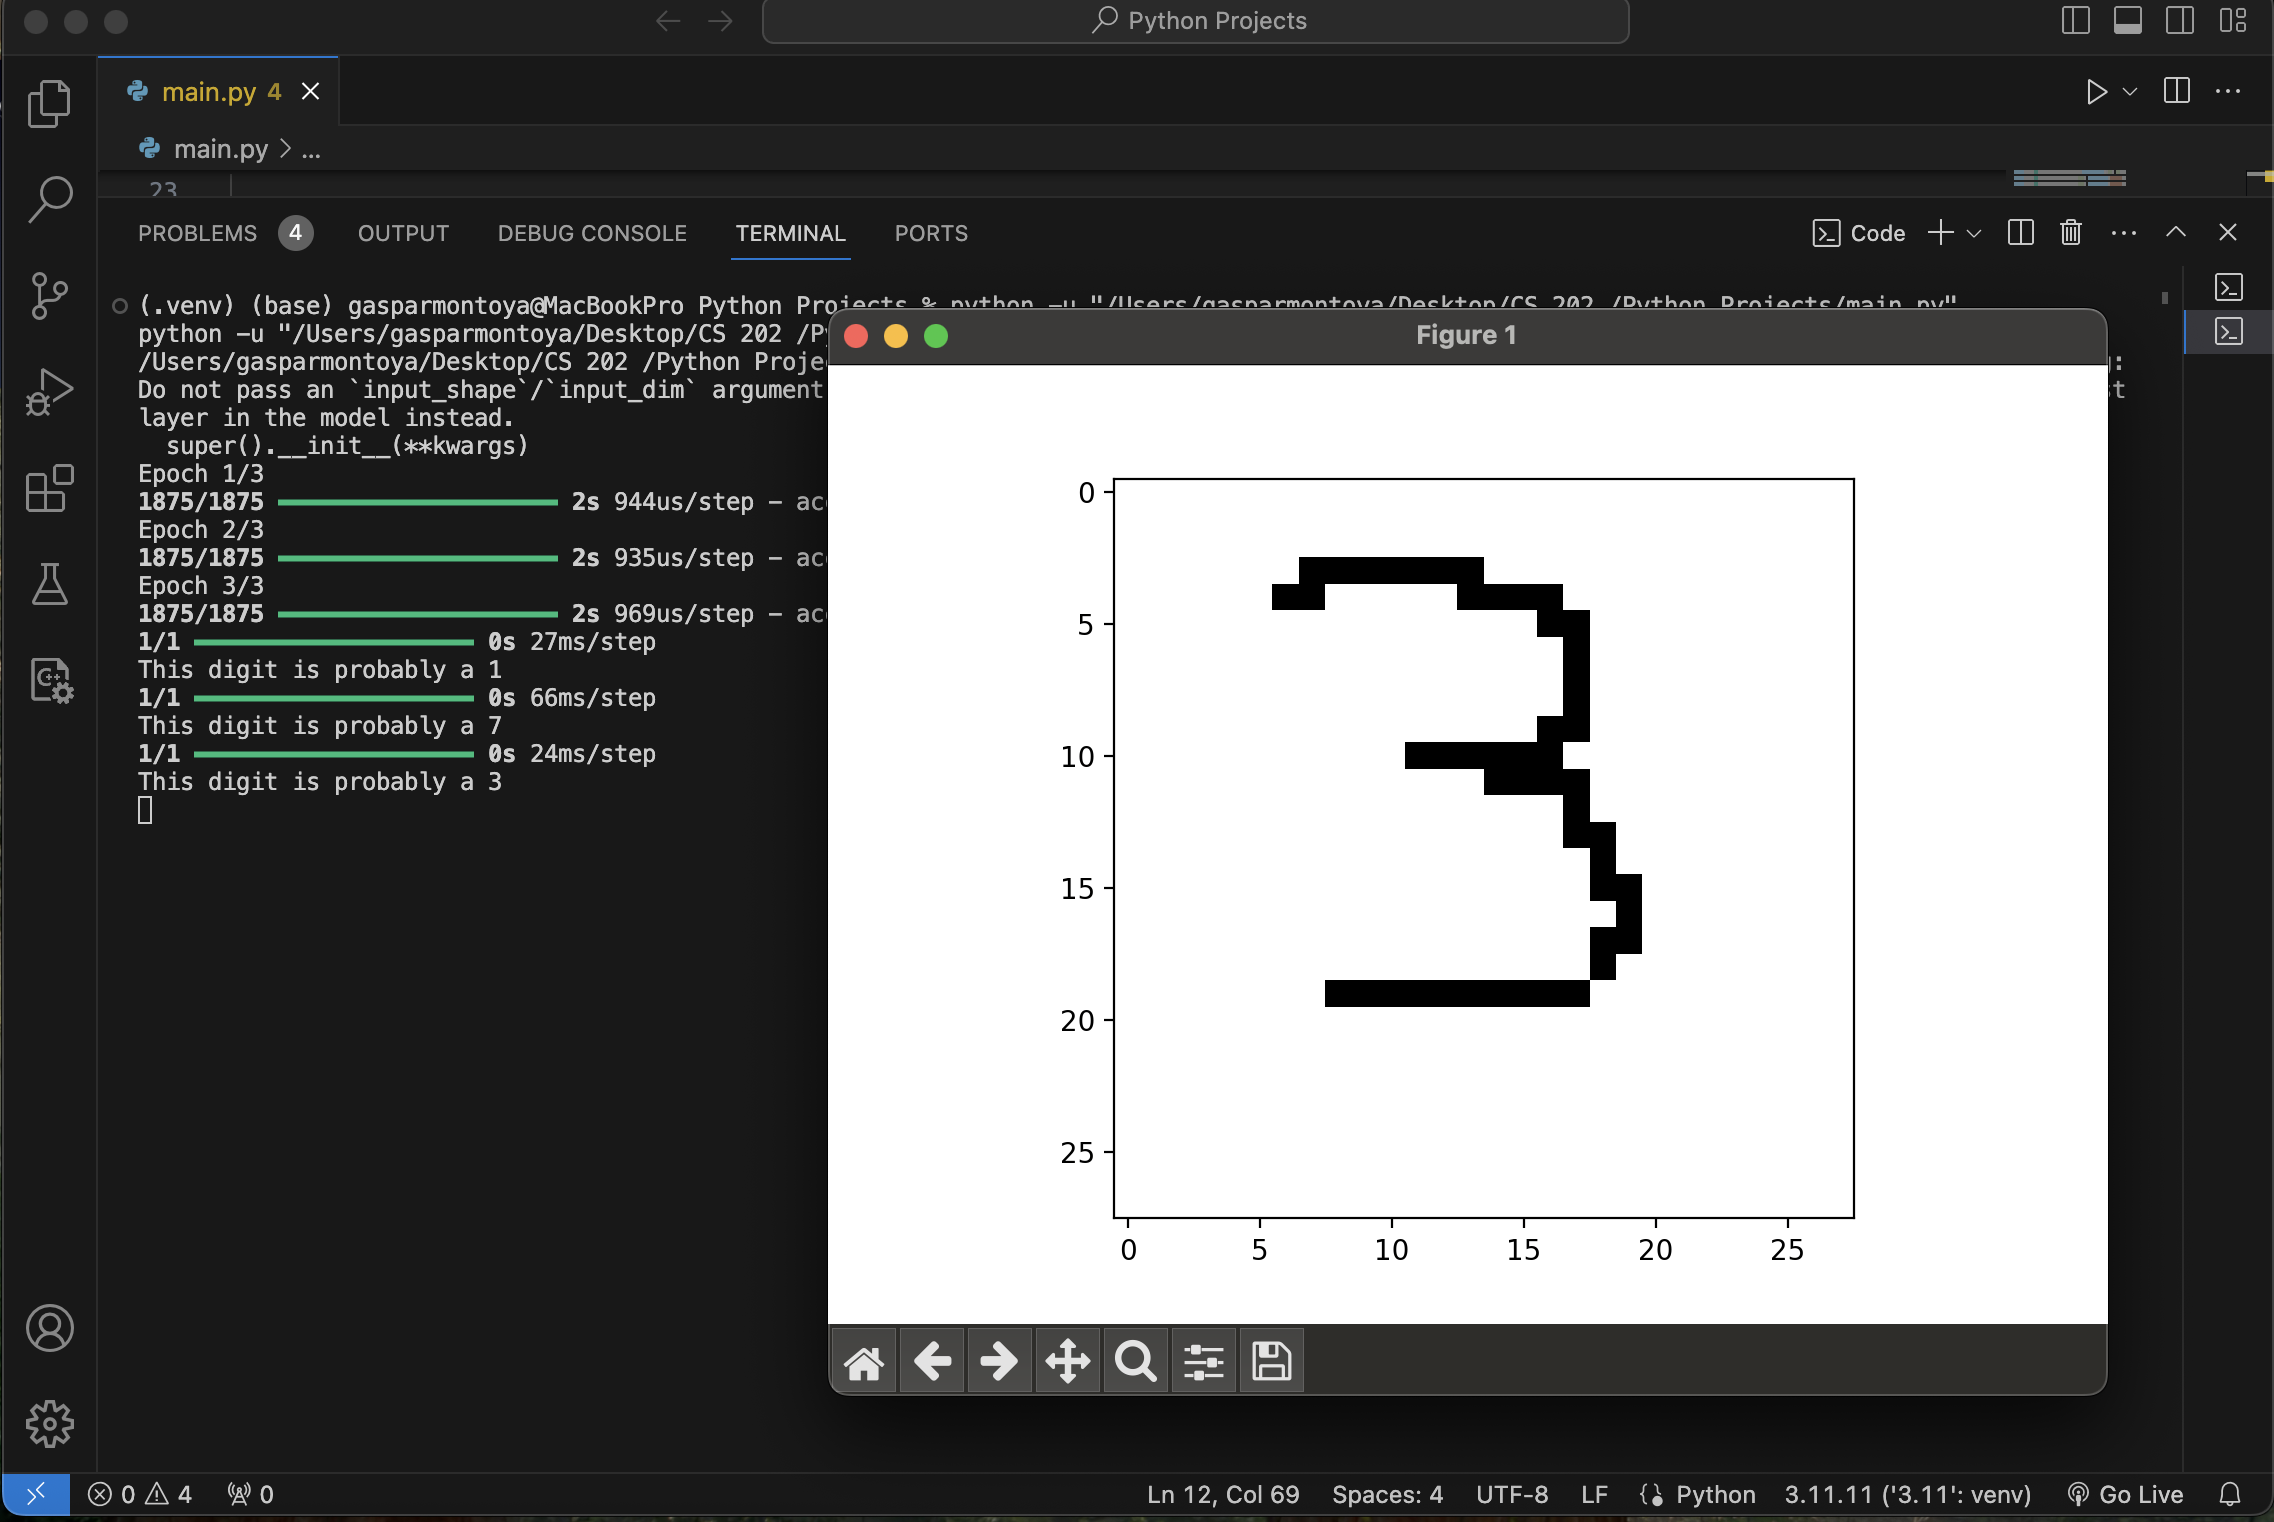
Task: Open the Testing flask view
Action: [x=49, y=584]
